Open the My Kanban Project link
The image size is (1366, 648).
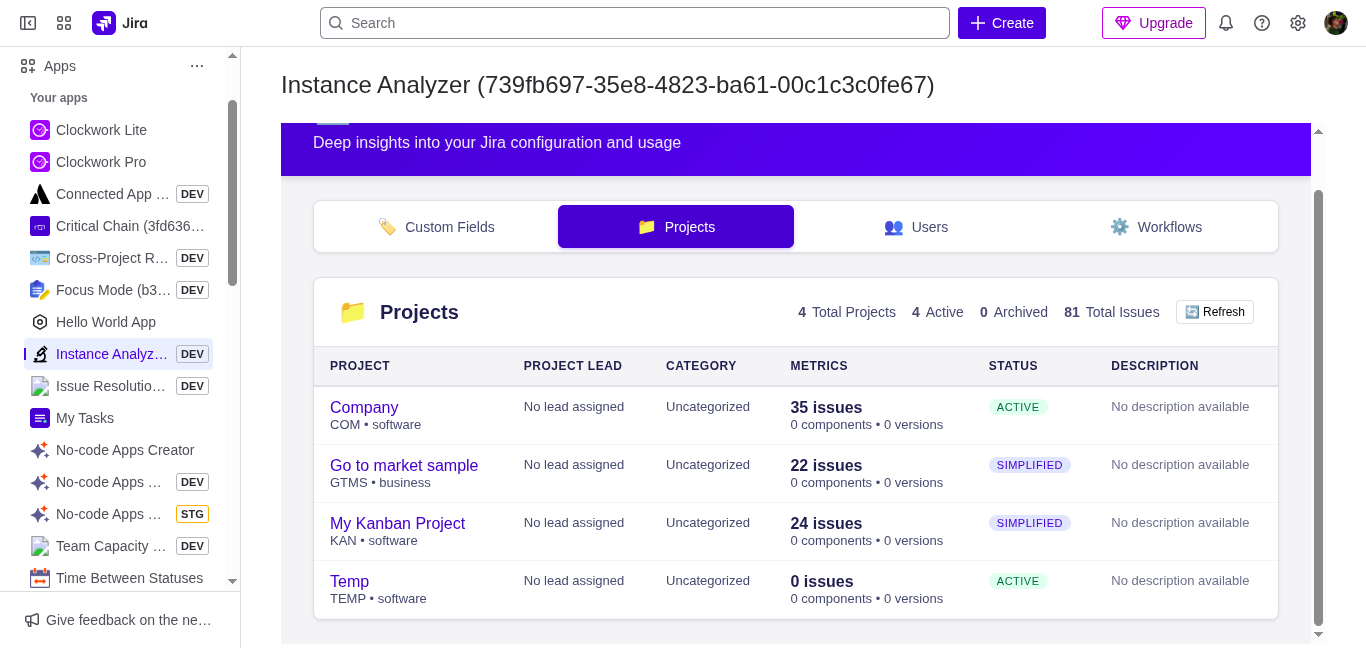pyautogui.click(x=397, y=523)
